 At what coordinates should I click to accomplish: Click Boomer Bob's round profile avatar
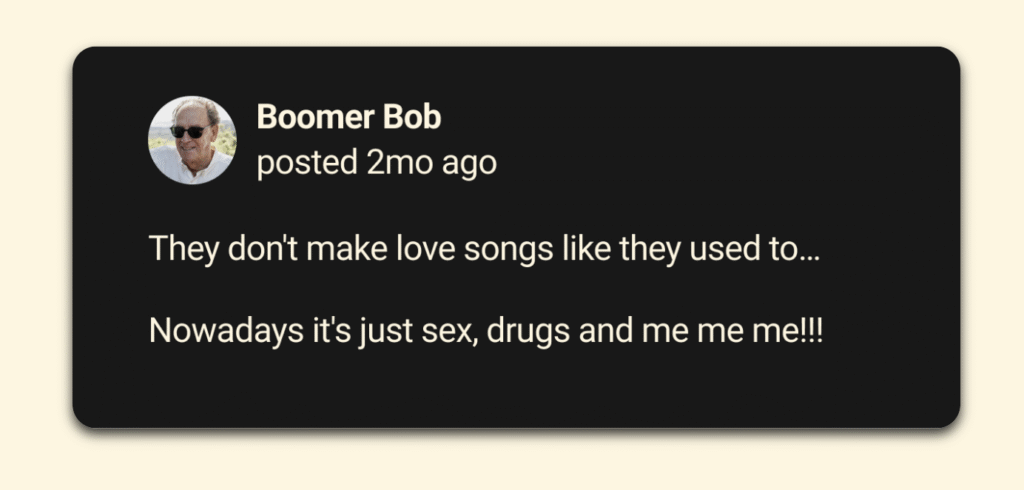pyautogui.click(x=192, y=140)
